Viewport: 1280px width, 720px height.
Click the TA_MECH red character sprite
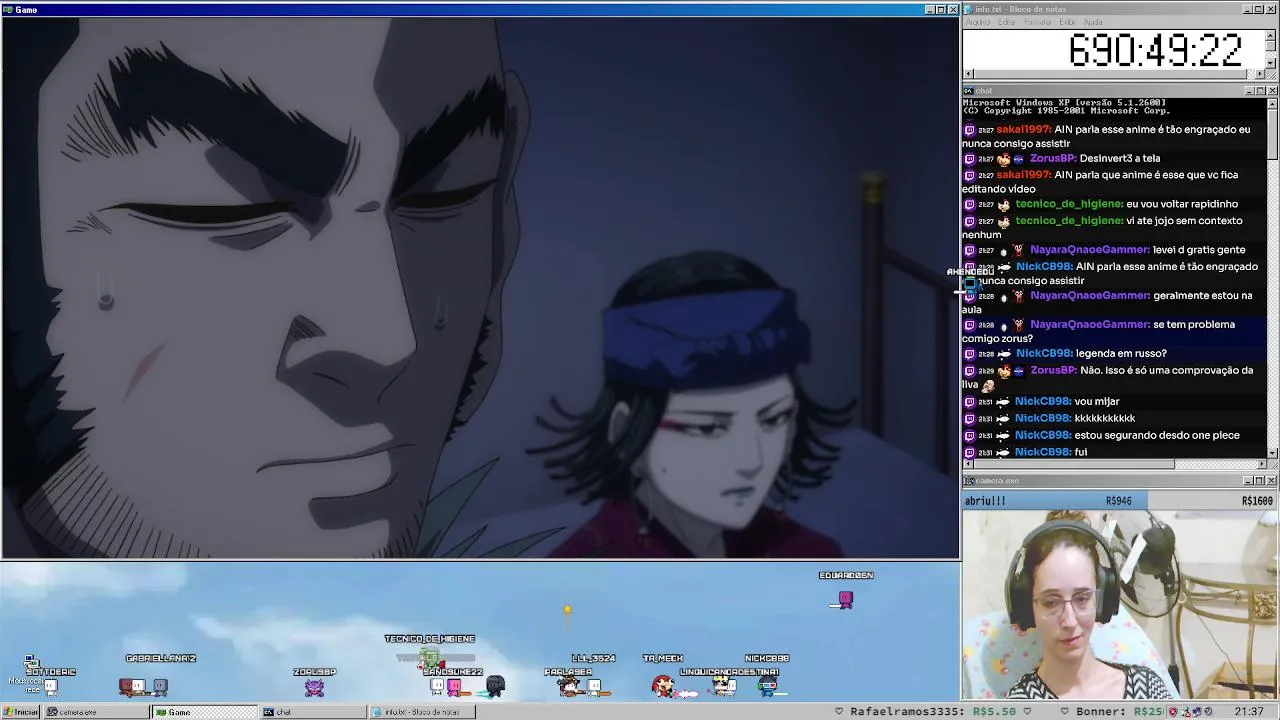click(x=662, y=685)
